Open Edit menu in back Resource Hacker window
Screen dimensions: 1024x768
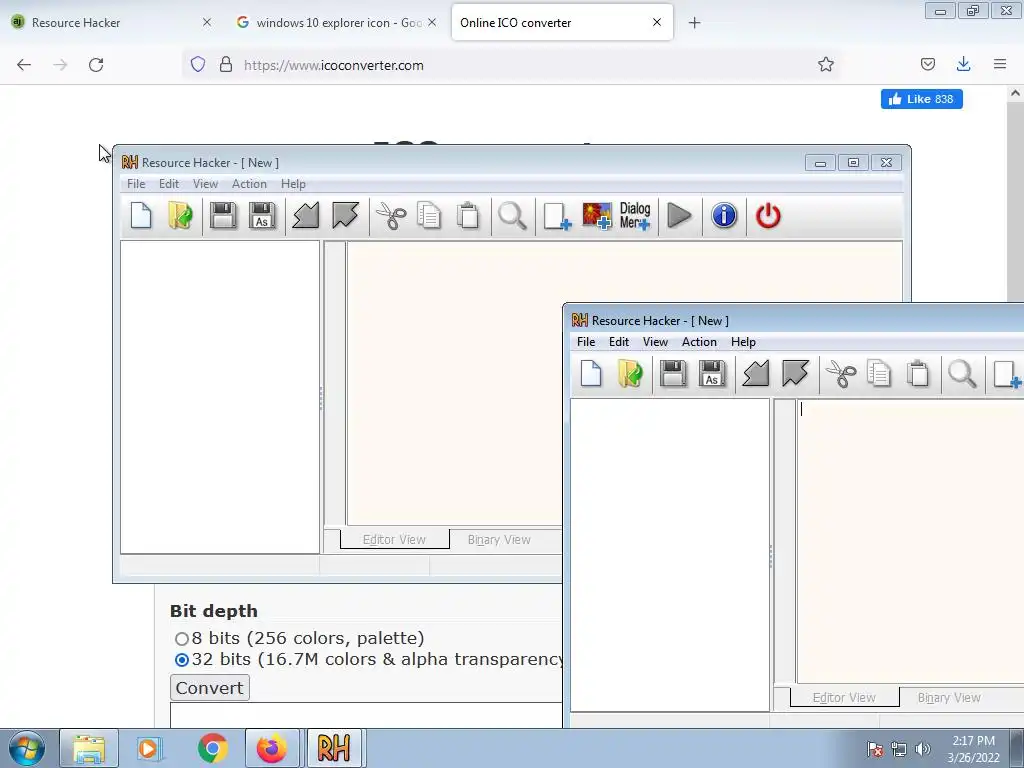coord(168,184)
